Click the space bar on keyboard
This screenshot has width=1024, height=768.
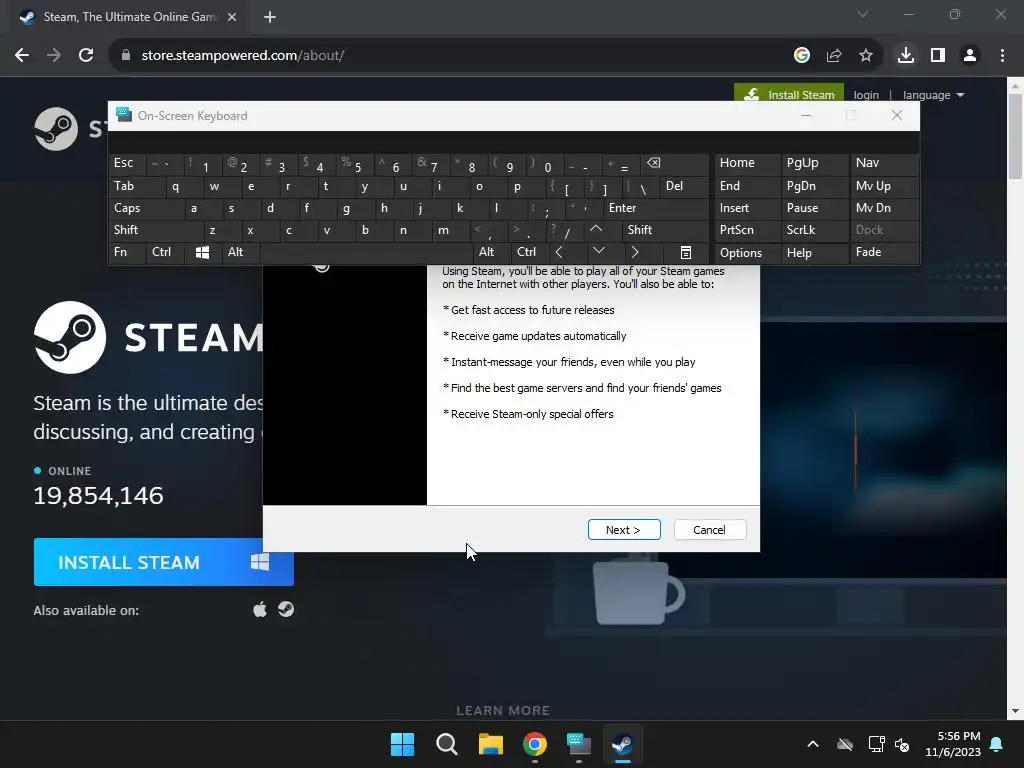coord(367,252)
